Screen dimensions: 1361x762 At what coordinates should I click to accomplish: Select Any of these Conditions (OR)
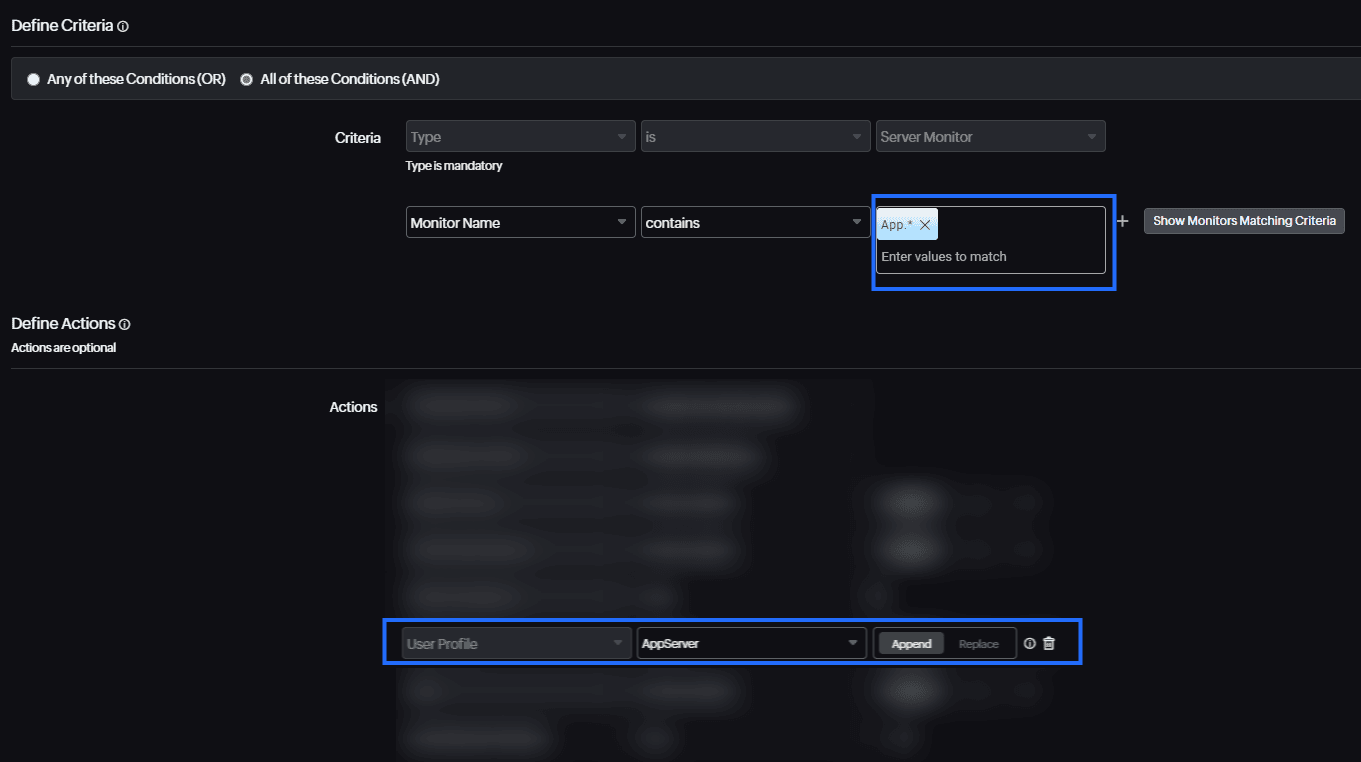(x=34, y=79)
